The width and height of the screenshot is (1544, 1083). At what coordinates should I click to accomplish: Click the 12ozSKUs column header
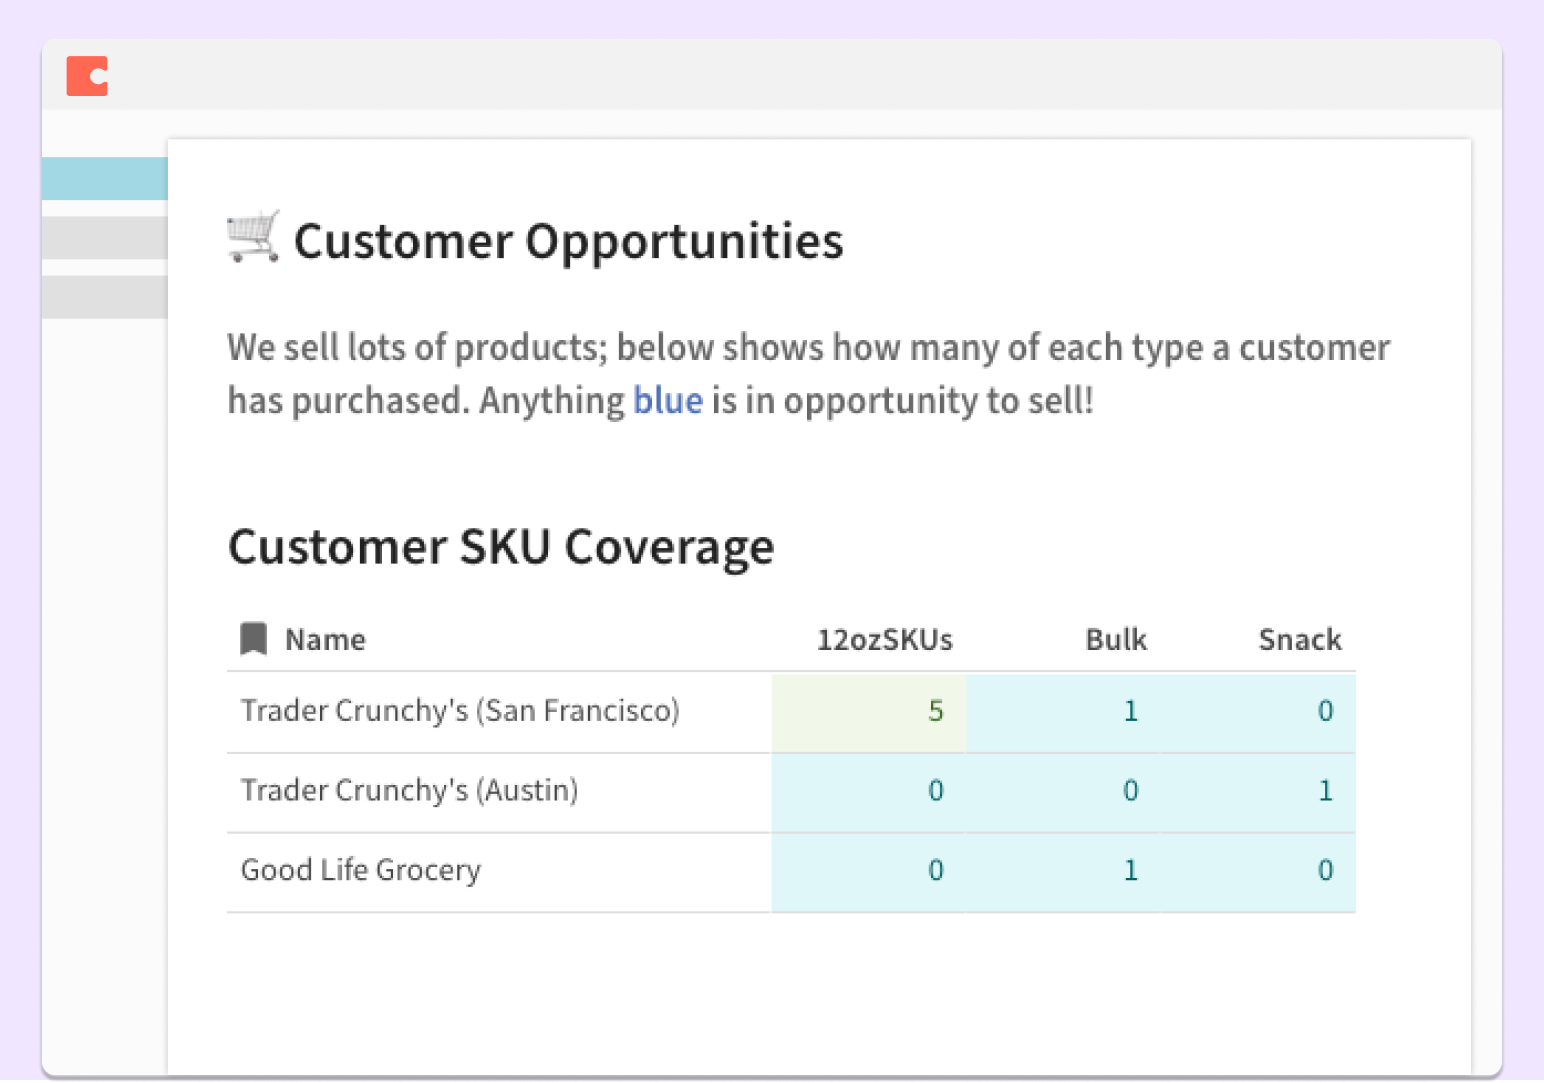pos(885,640)
